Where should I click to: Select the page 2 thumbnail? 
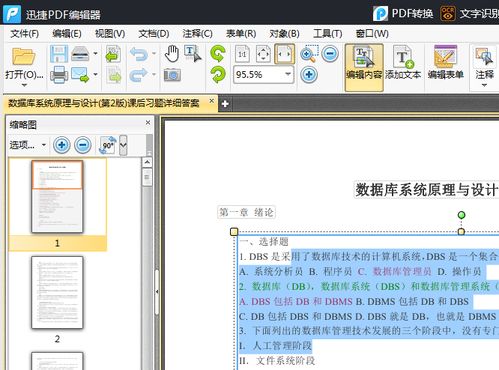pyautogui.click(x=57, y=292)
